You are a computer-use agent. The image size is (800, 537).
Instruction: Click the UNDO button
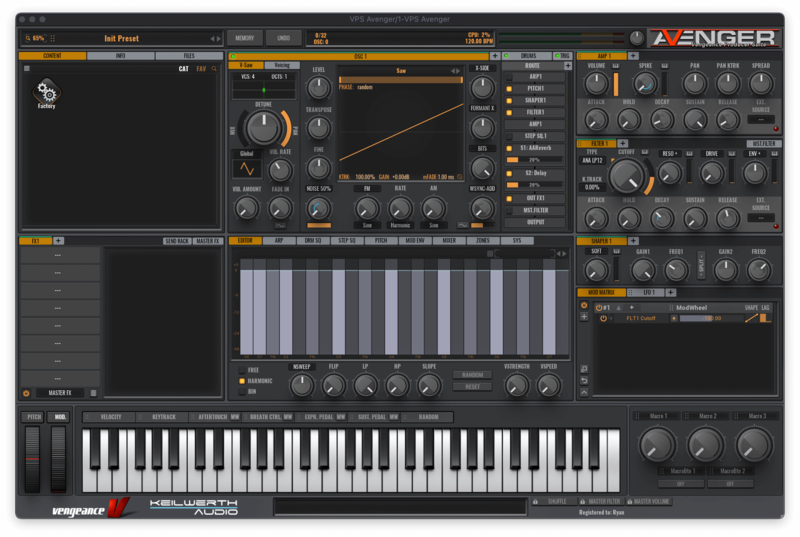click(x=283, y=38)
